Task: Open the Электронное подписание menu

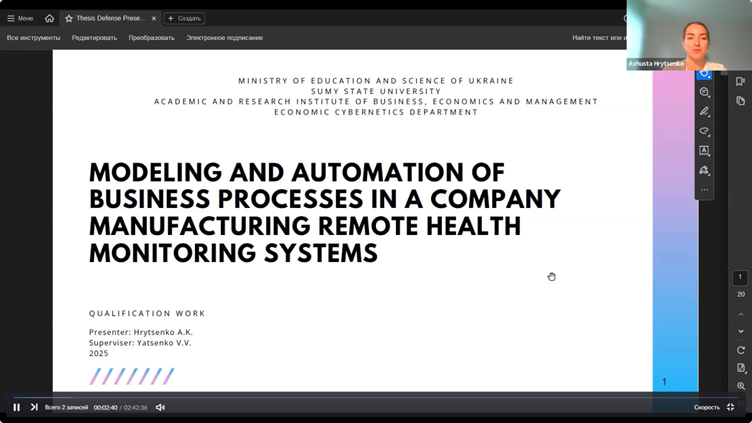Action: coord(224,37)
